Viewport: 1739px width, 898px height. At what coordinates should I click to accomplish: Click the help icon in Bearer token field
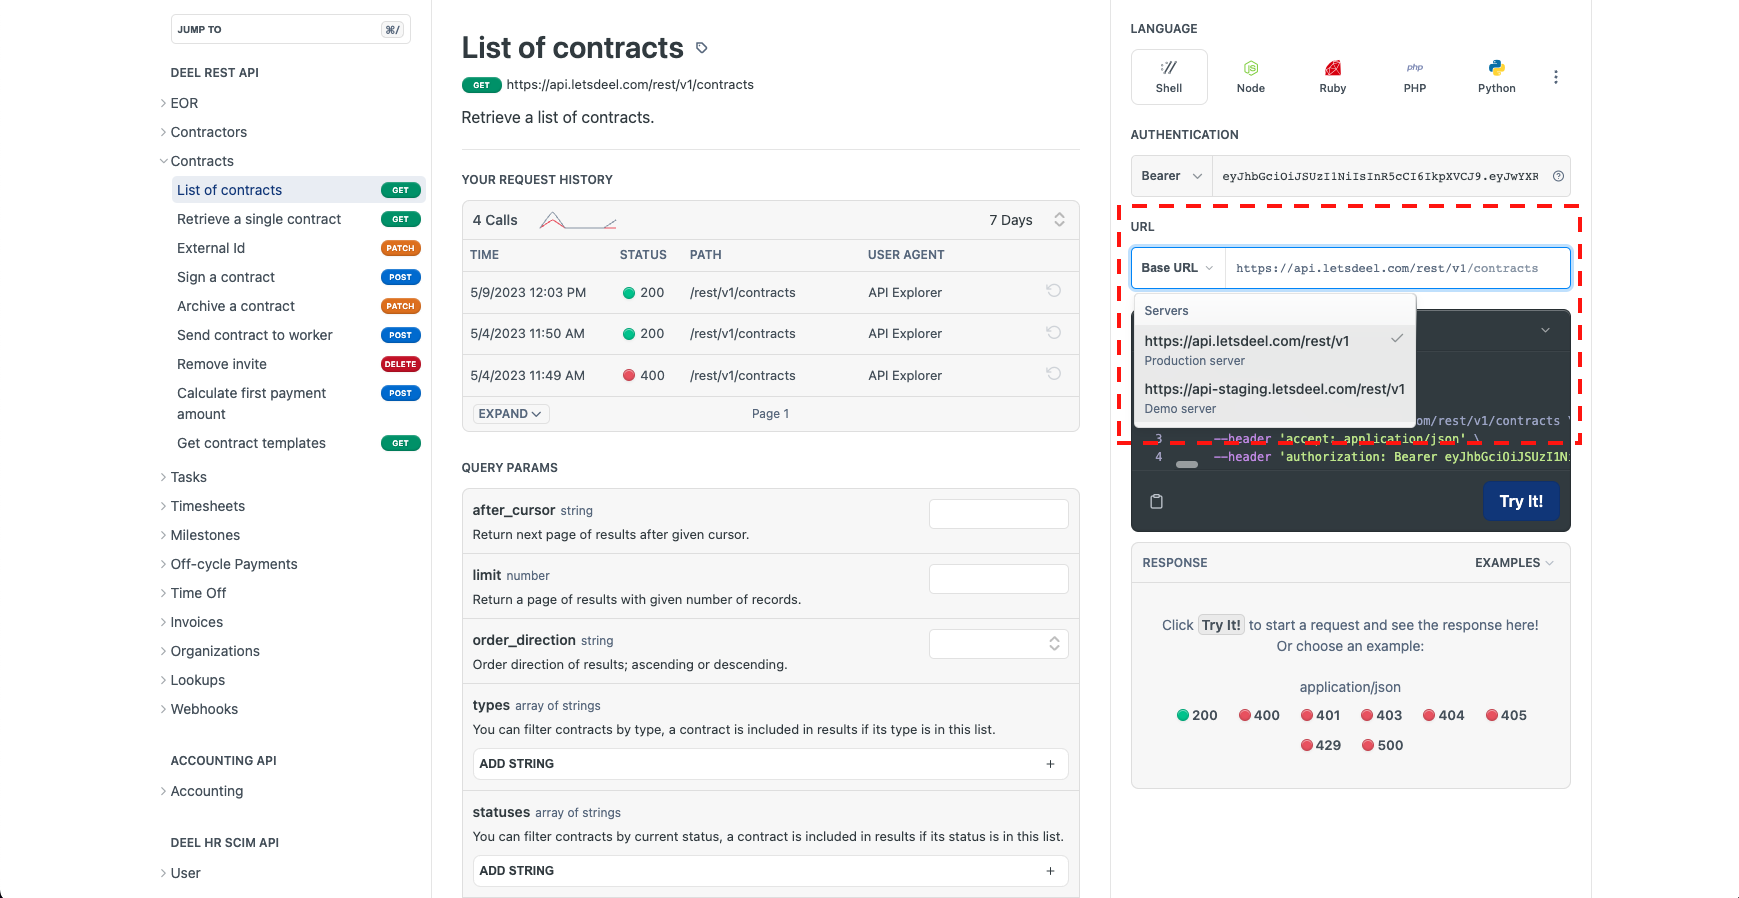pyautogui.click(x=1558, y=176)
